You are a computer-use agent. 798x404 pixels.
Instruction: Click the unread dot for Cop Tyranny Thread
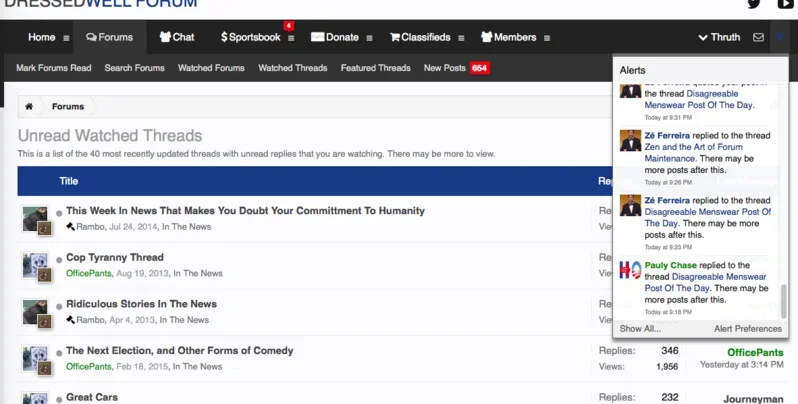pos(59,260)
